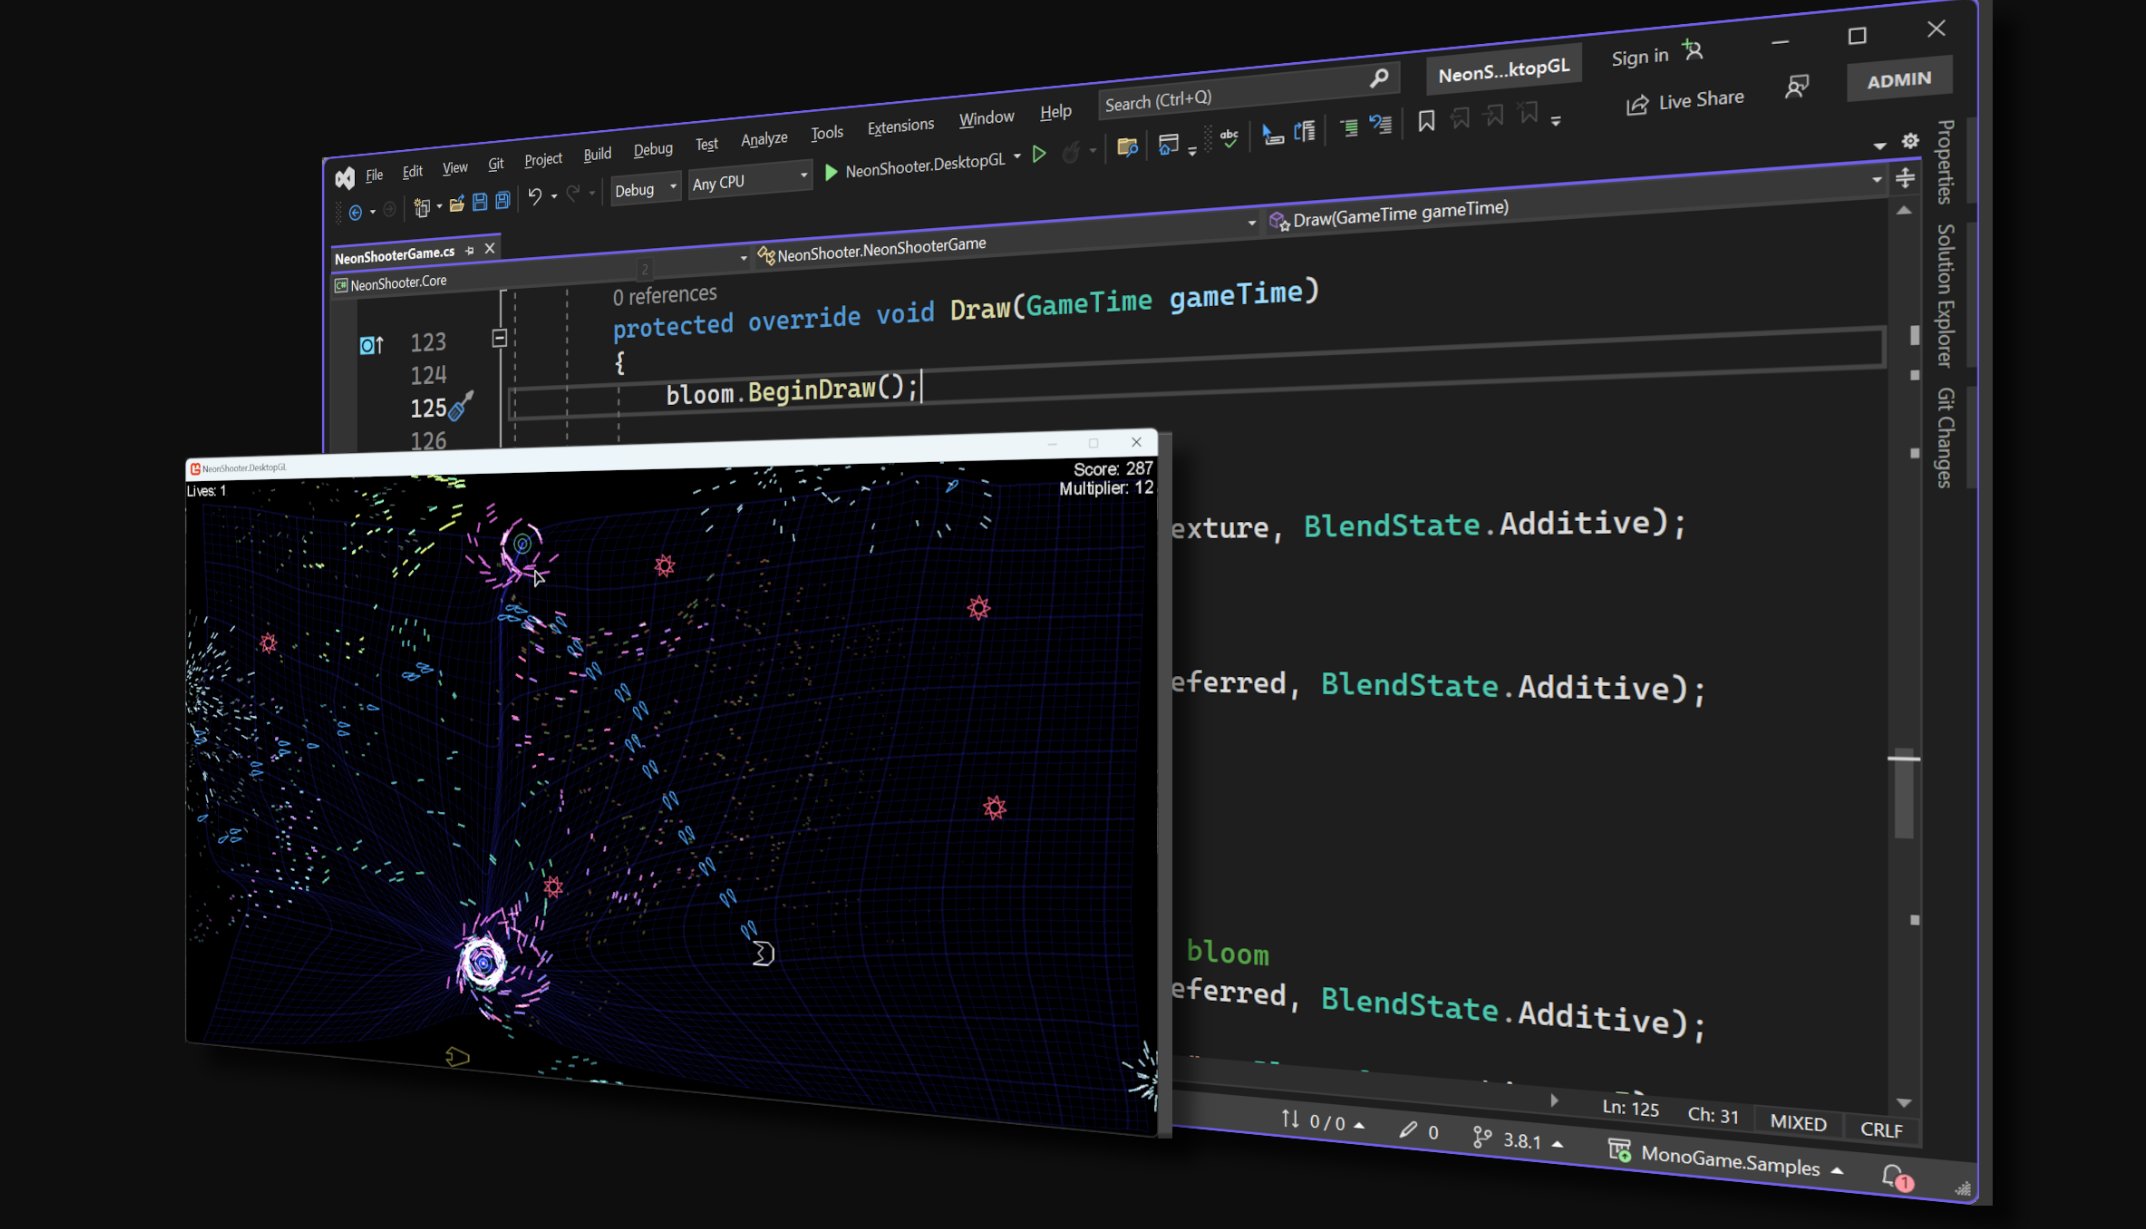Split the editor window with the splitter icon
2146x1229 pixels.
1905,178
